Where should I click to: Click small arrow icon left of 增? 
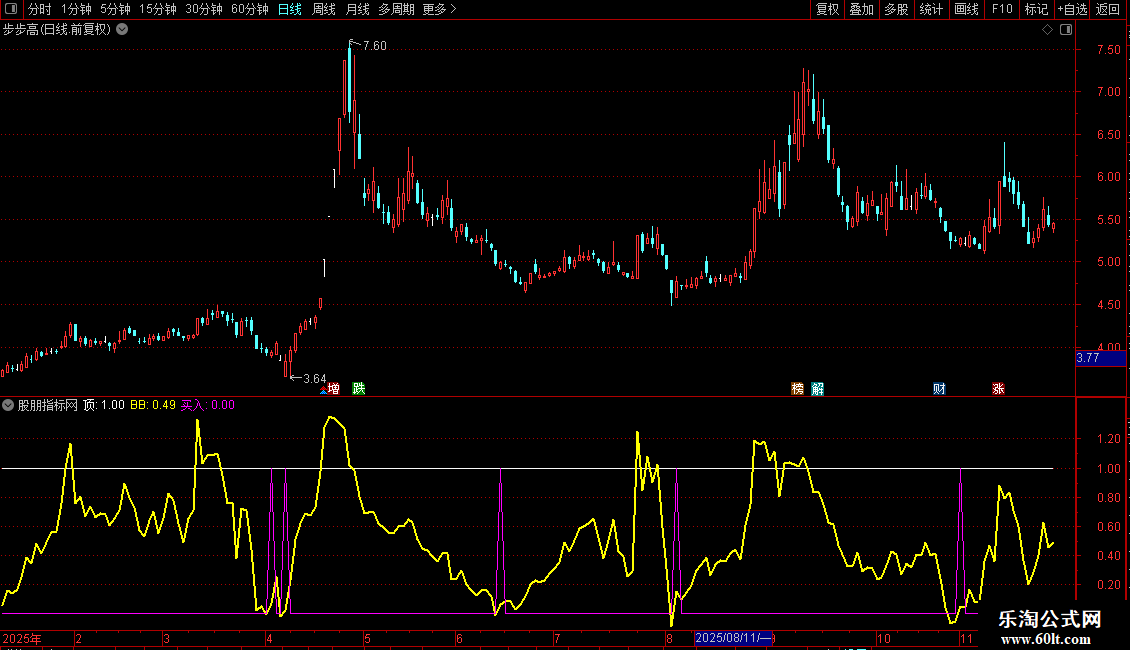[x=323, y=391]
